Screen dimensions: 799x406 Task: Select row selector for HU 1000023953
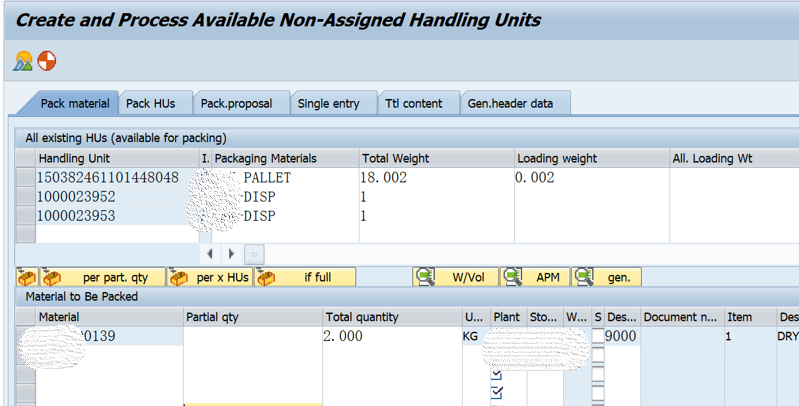[x=25, y=215]
